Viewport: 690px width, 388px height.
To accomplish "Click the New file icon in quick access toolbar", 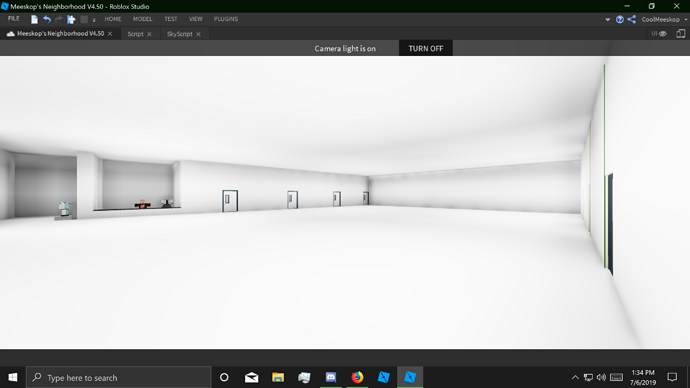I will coord(34,19).
